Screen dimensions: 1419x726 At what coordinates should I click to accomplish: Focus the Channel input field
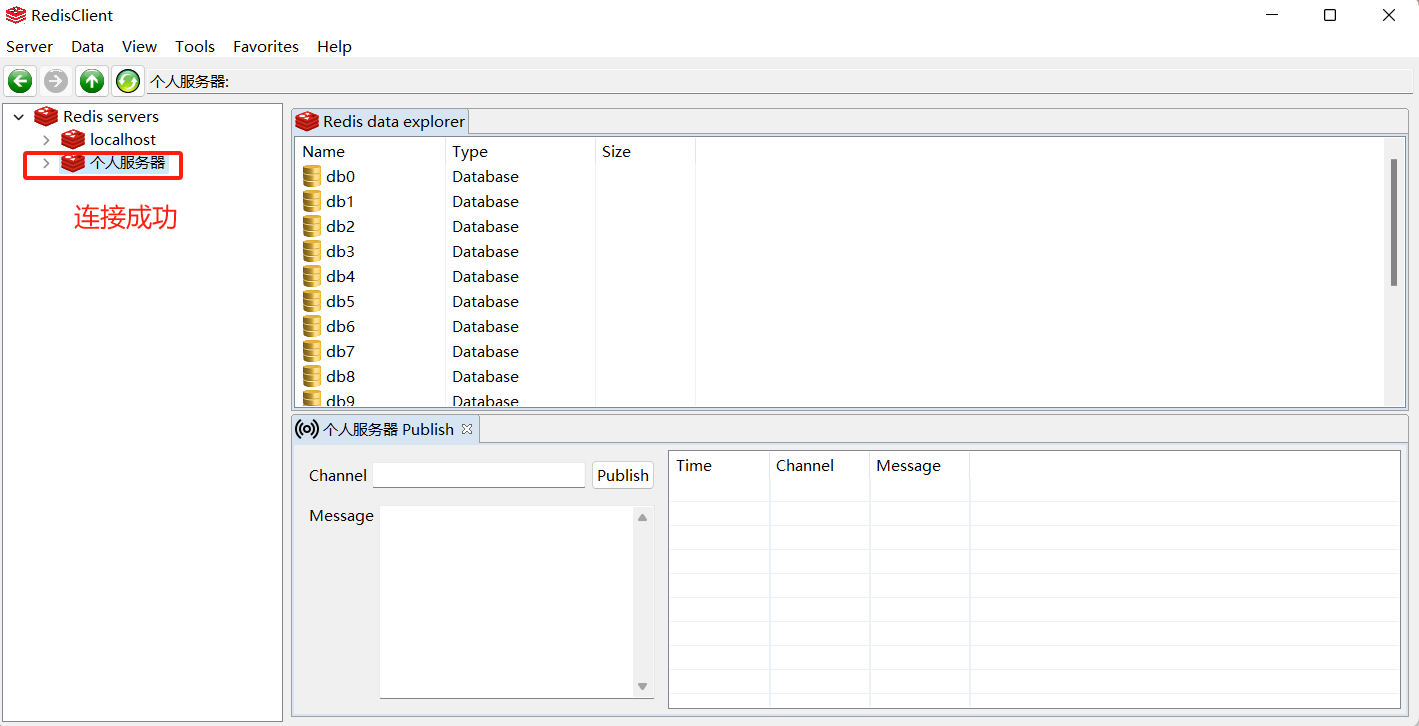[479, 475]
